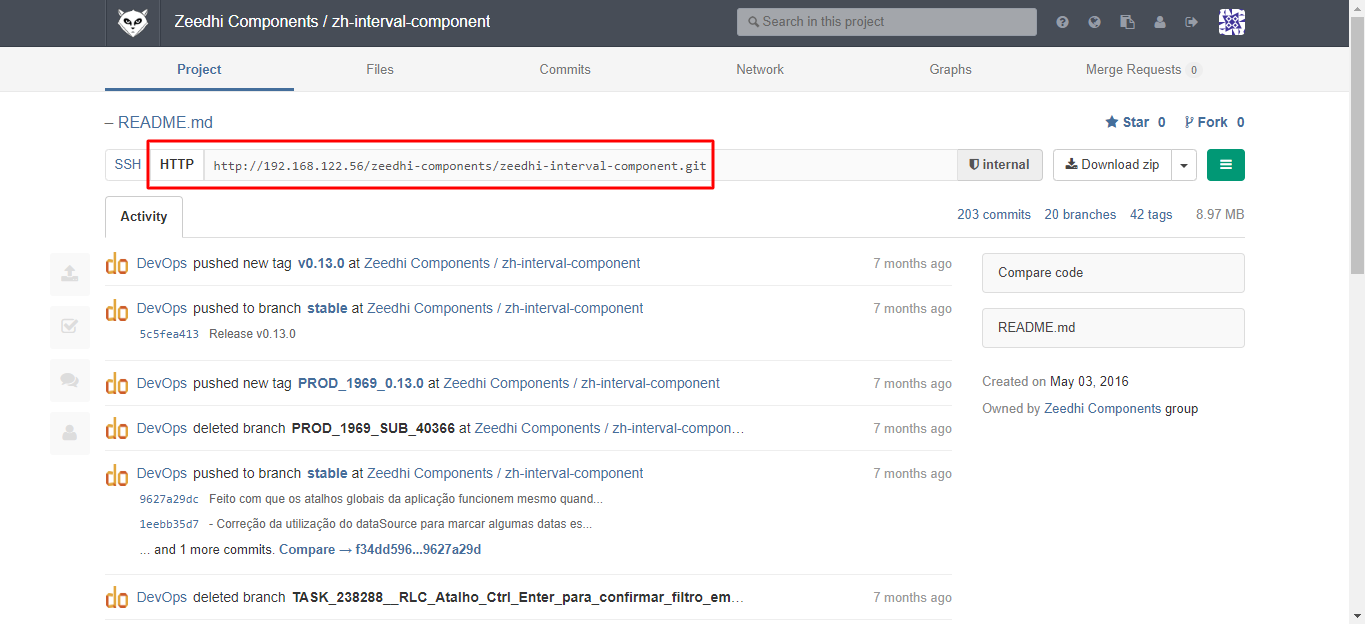This screenshot has height=624, width=1365.
Task: Click DevOps avatar on deleted TASK_238288 branch row
Action: [x=117, y=598]
